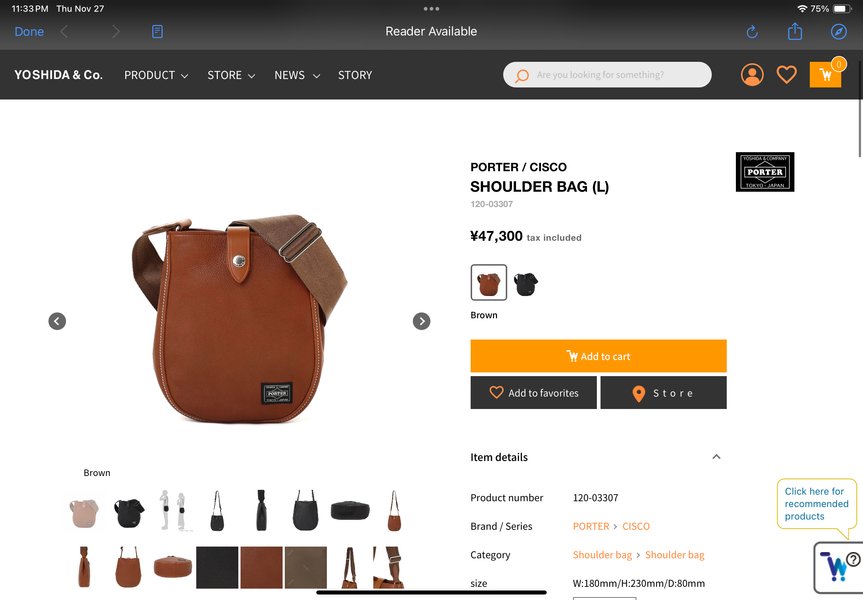
Task: Open the NEWS menu
Action: click(297, 75)
